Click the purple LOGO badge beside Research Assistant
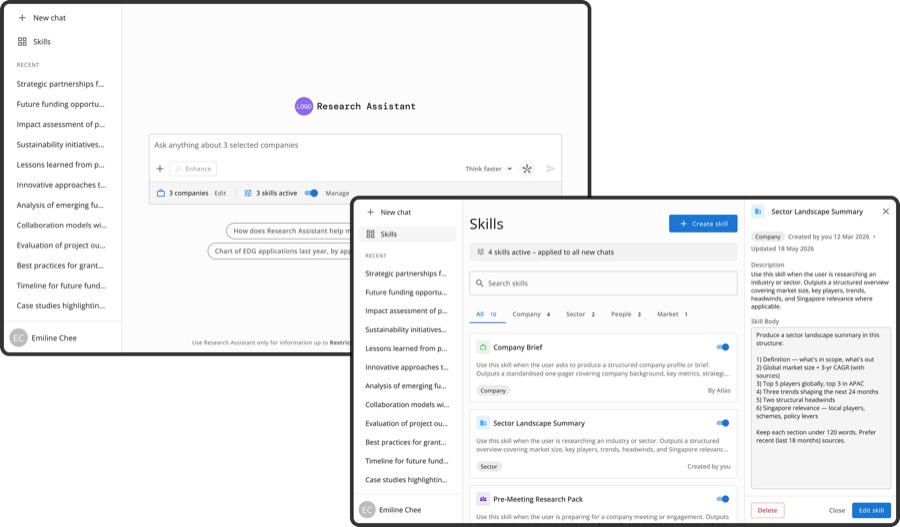The width and height of the screenshot is (900, 527). tap(304, 106)
